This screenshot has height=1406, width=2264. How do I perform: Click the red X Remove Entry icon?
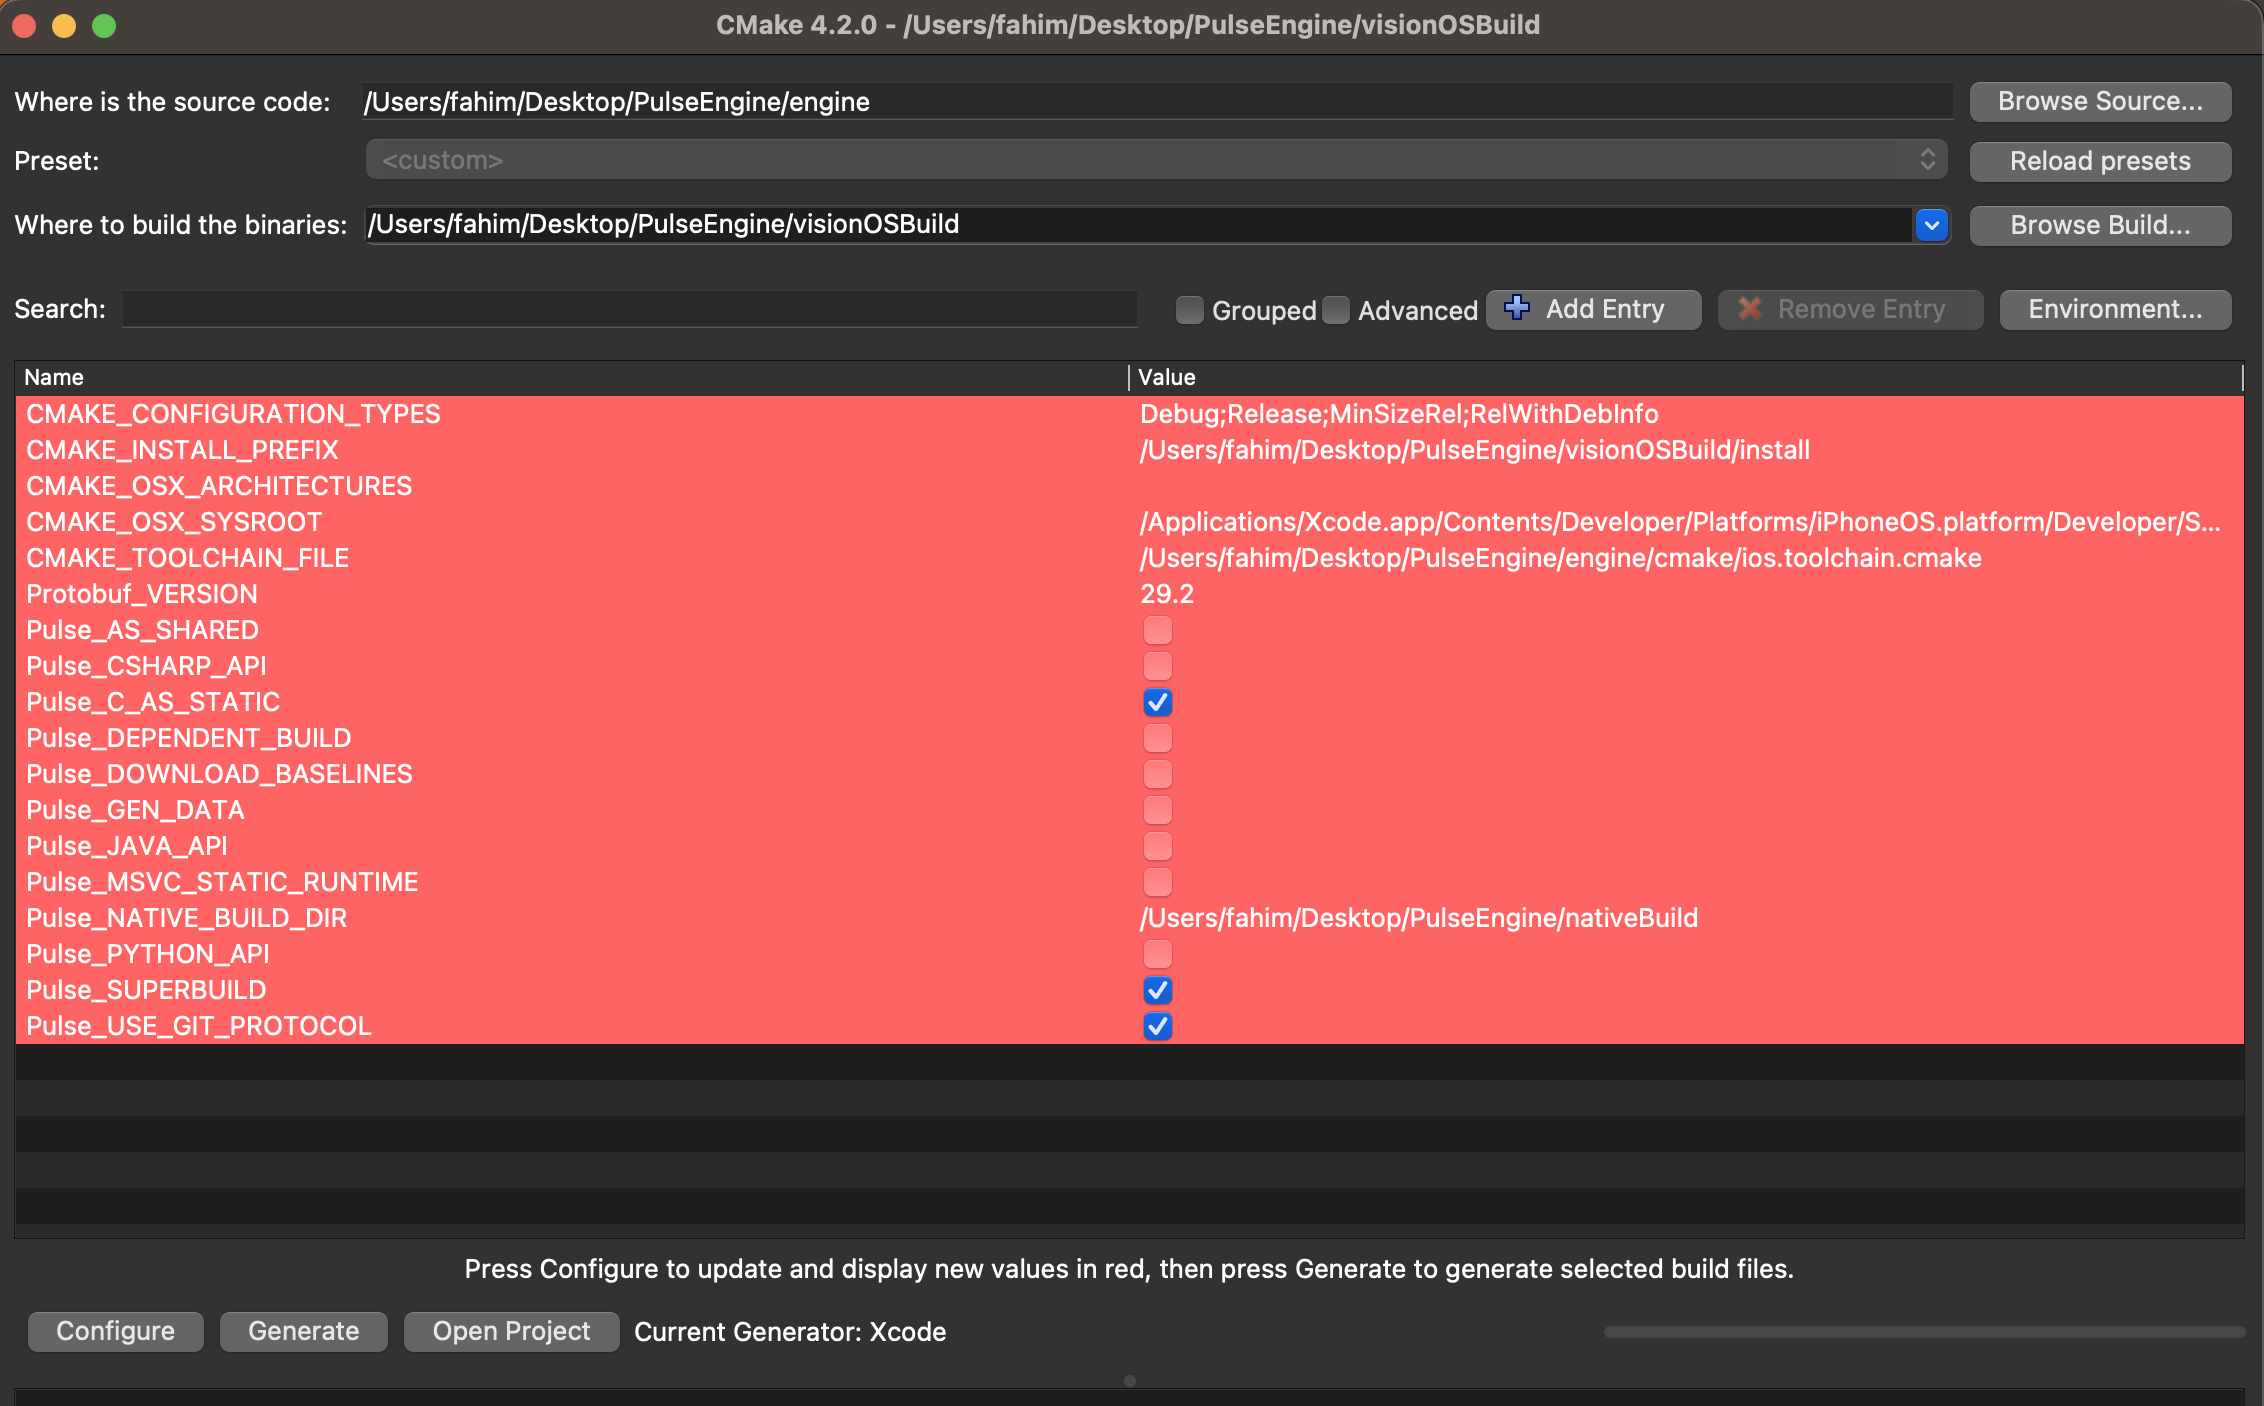[1749, 308]
